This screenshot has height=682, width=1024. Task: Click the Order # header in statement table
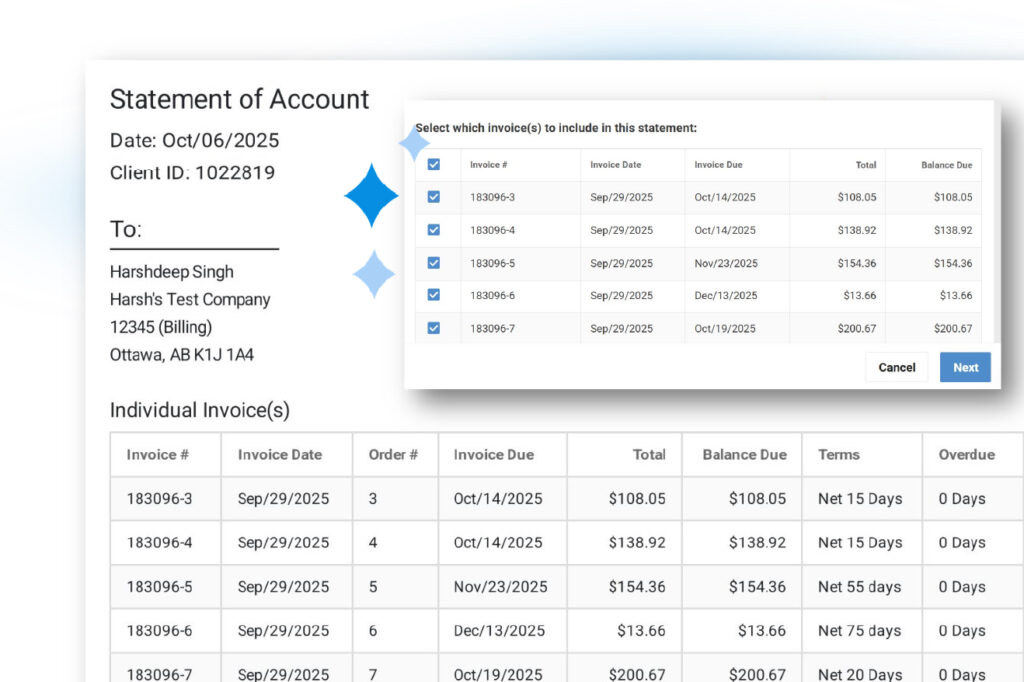pyautogui.click(x=393, y=454)
